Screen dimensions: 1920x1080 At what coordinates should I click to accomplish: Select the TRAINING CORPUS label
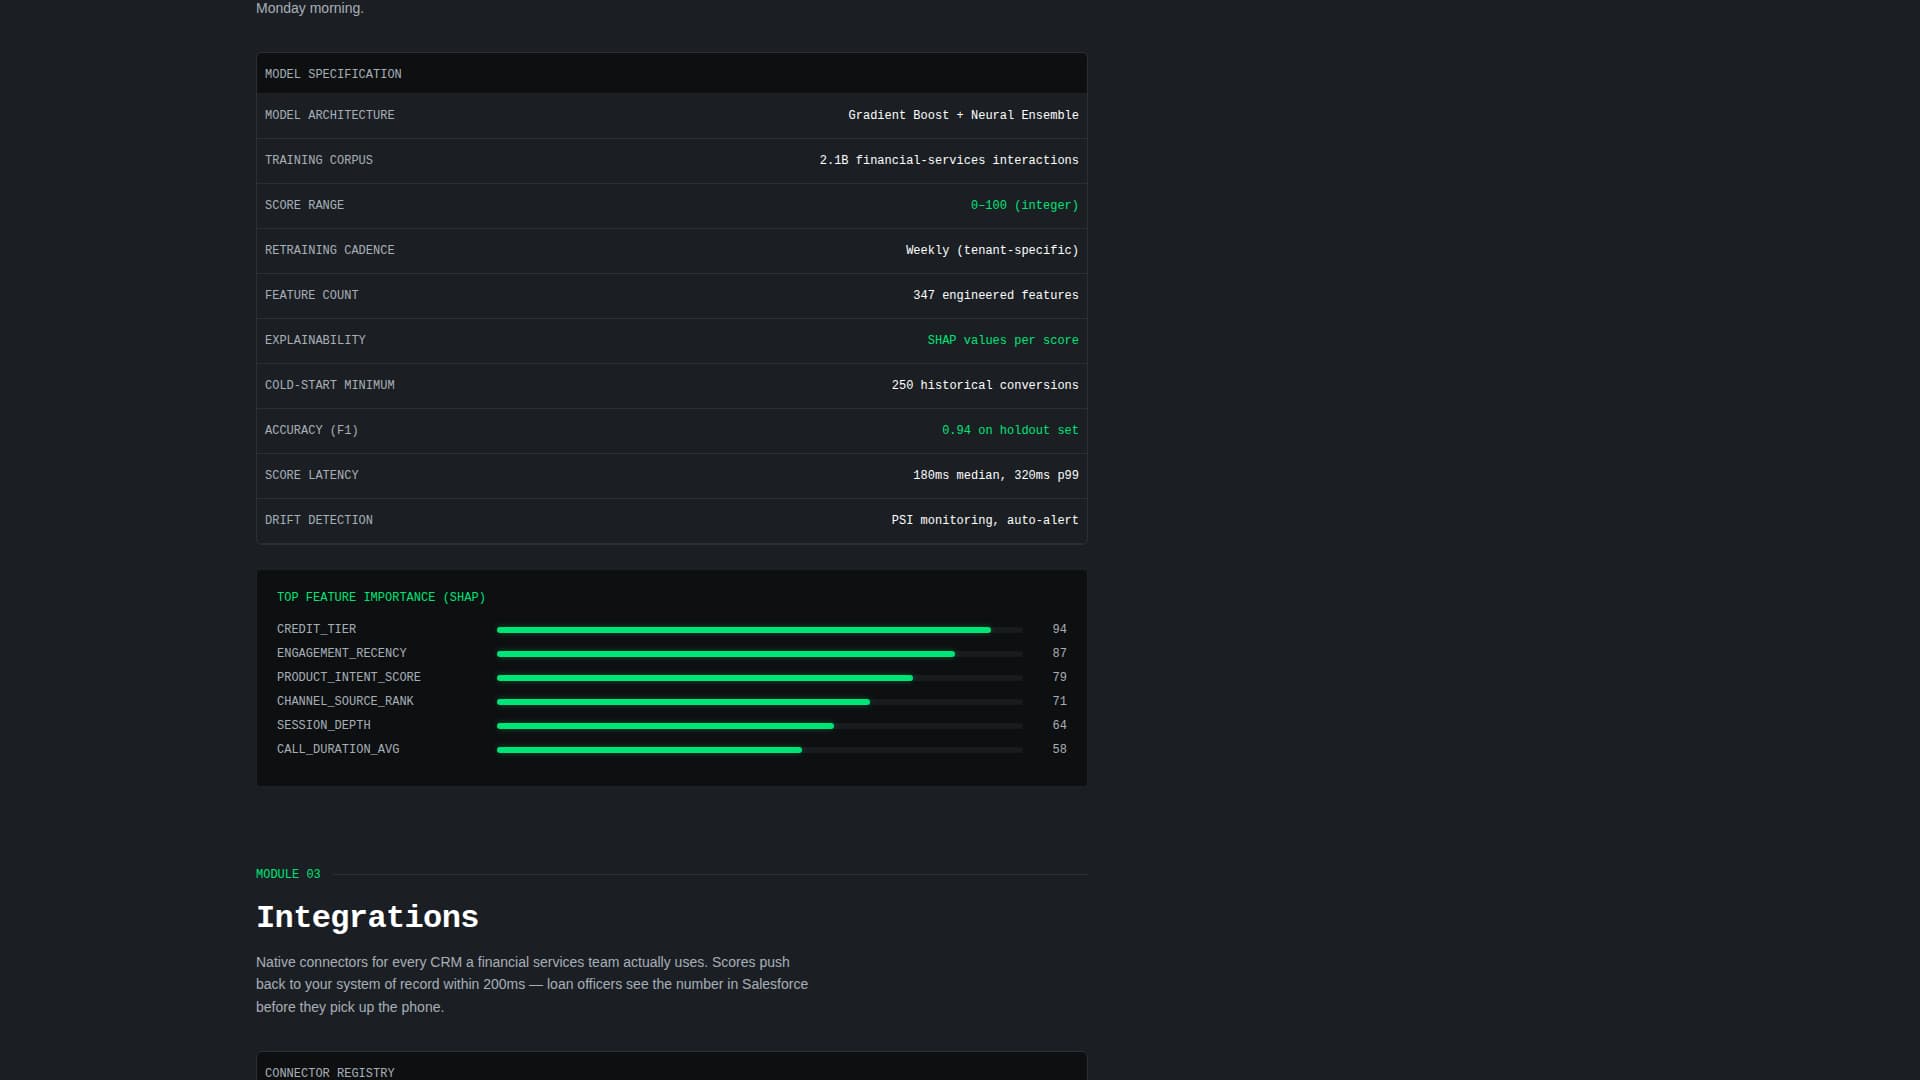click(x=318, y=160)
